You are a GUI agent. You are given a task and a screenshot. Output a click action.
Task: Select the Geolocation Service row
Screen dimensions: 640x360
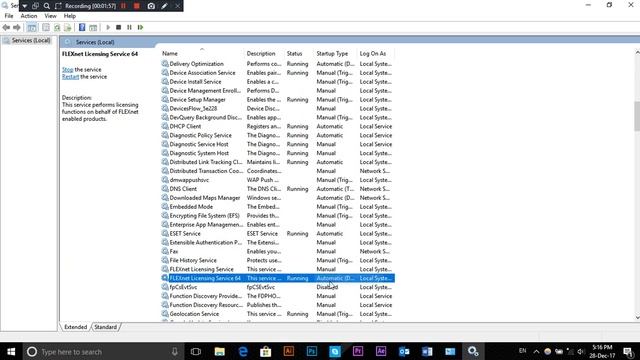[x=278, y=314]
